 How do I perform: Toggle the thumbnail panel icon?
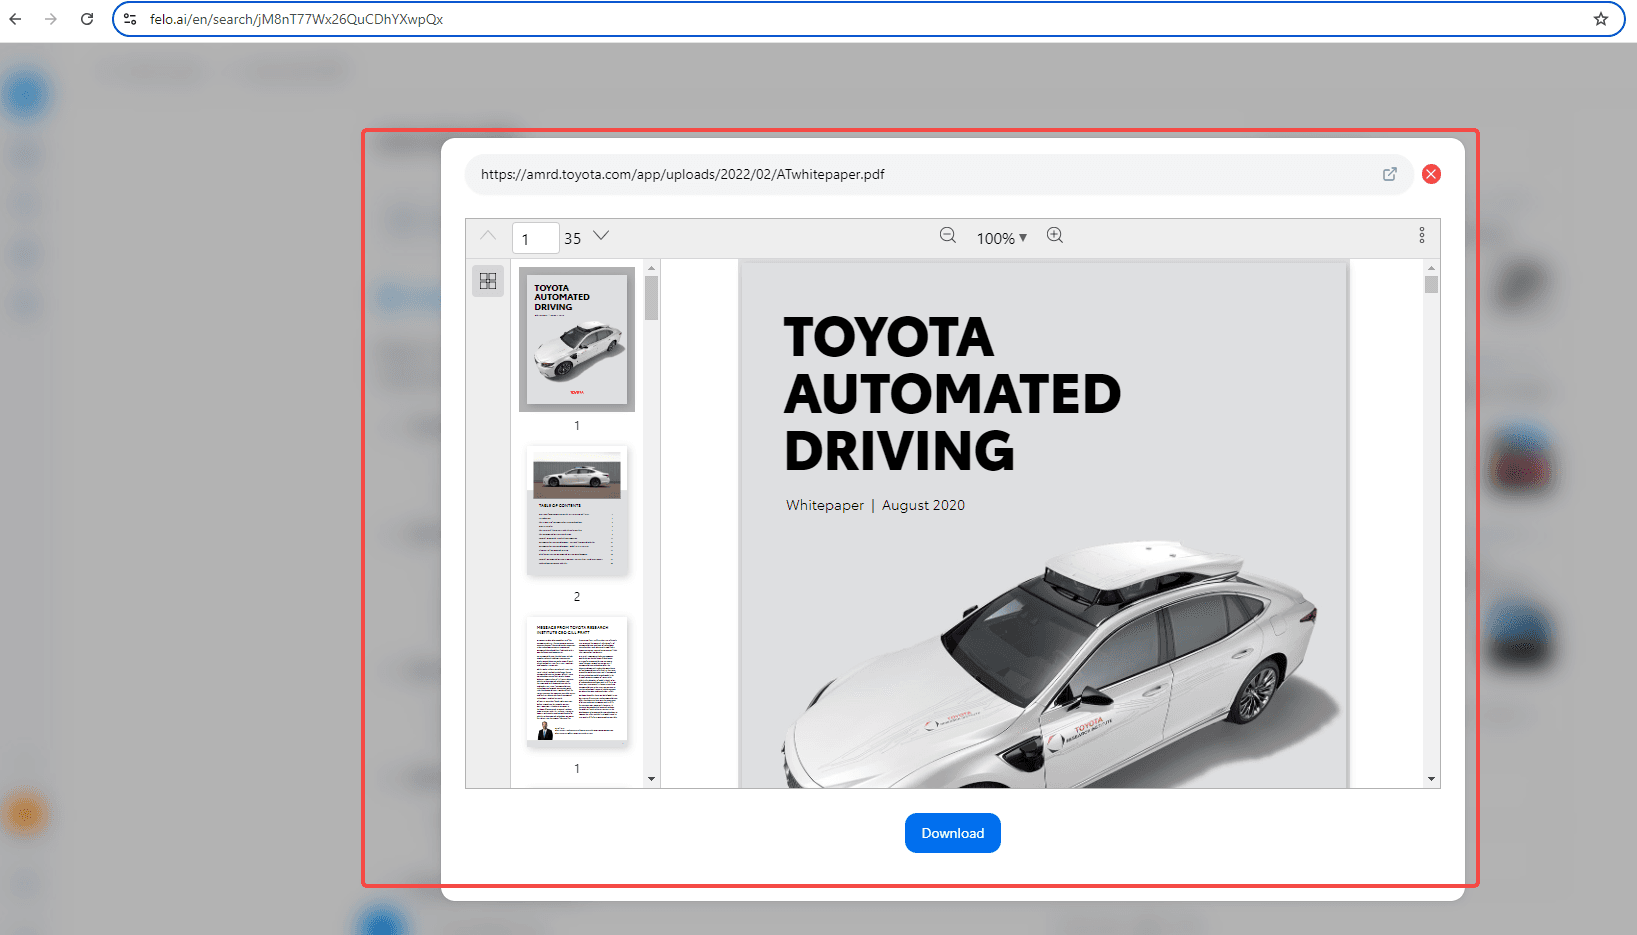tap(488, 281)
